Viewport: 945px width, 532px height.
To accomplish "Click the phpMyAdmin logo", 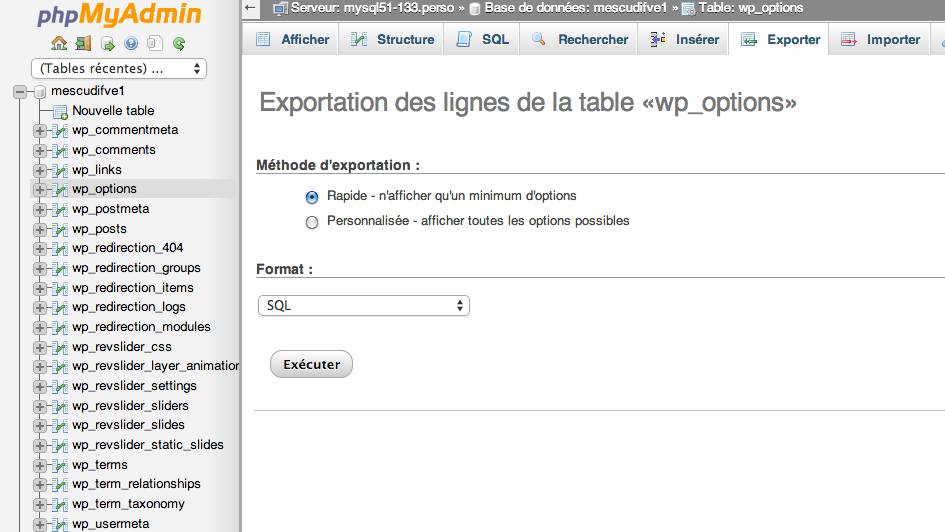I will click(x=119, y=14).
